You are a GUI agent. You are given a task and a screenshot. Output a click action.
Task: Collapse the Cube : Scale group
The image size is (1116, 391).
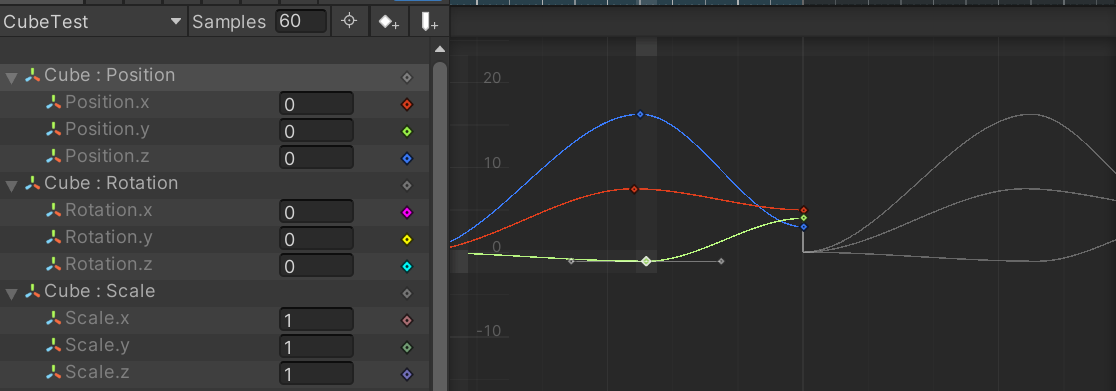pyautogui.click(x=11, y=294)
